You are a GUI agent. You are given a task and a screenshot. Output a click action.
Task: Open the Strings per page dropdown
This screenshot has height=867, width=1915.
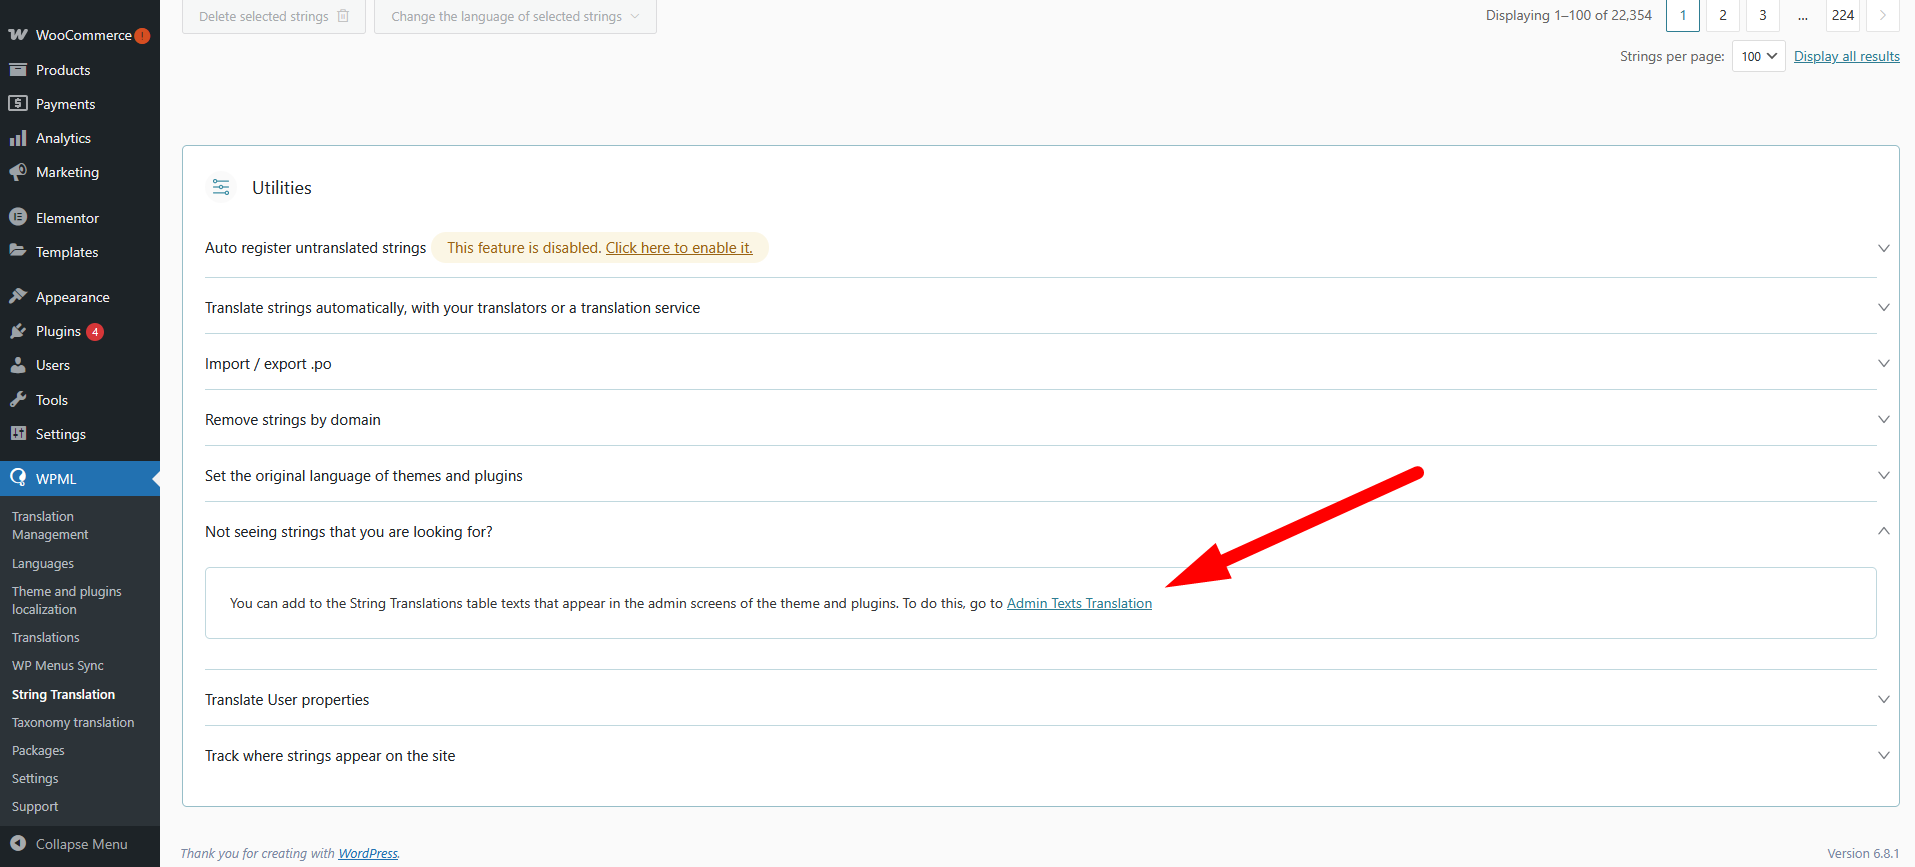tap(1758, 57)
